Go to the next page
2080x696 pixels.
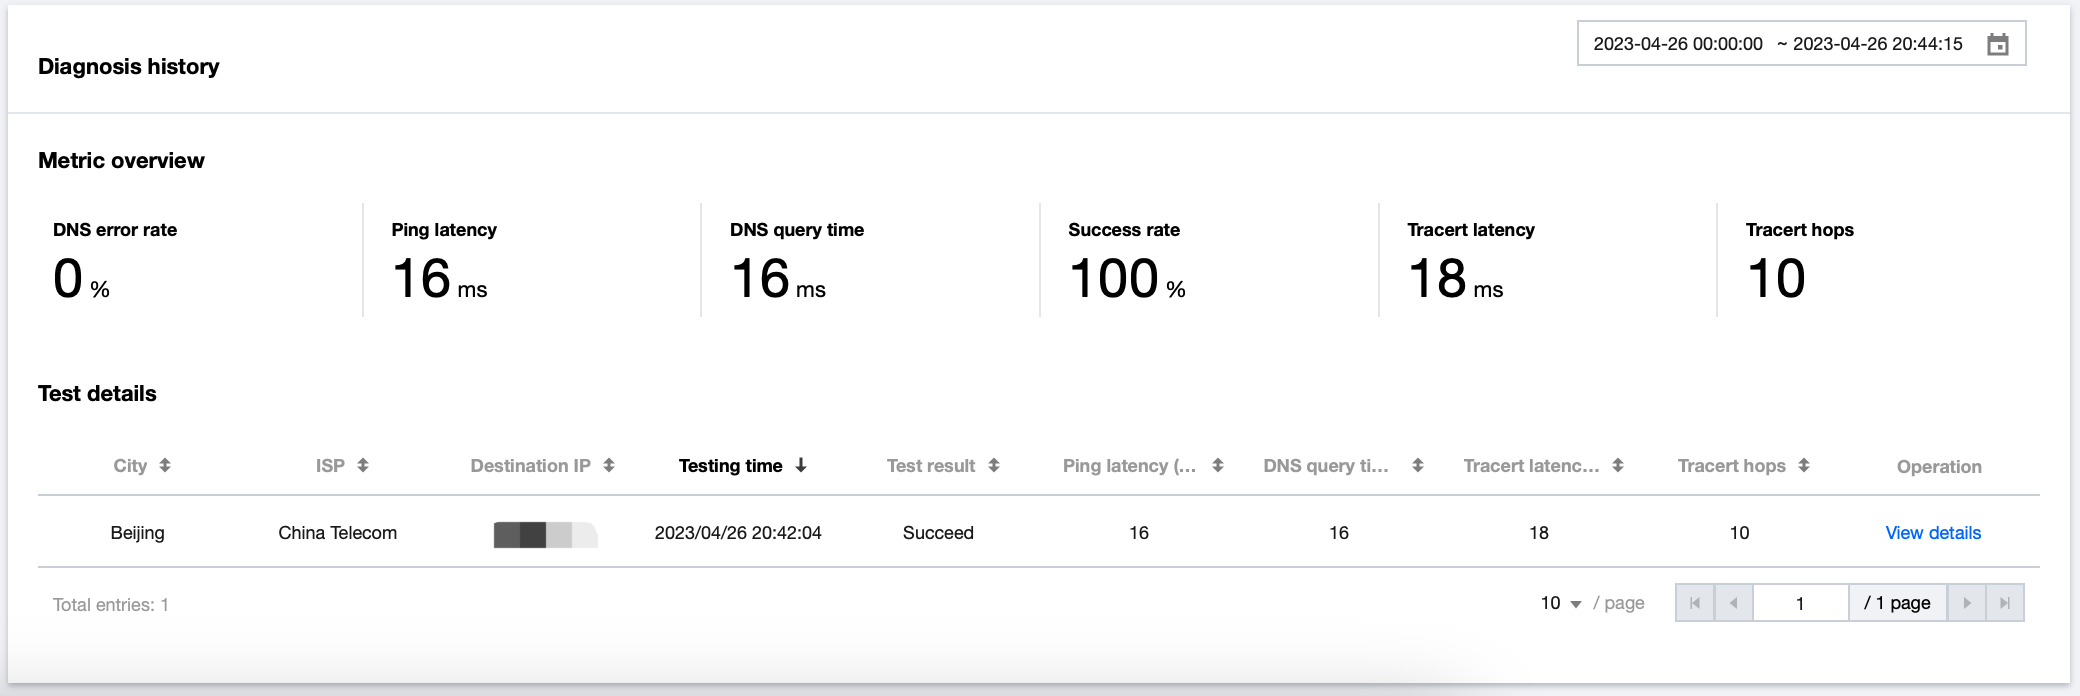pos(1967,603)
